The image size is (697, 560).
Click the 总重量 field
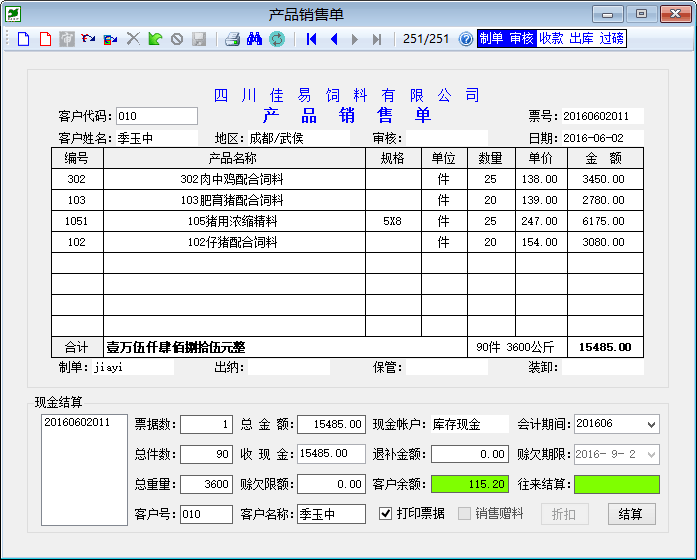pyautogui.click(x=206, y=484)
